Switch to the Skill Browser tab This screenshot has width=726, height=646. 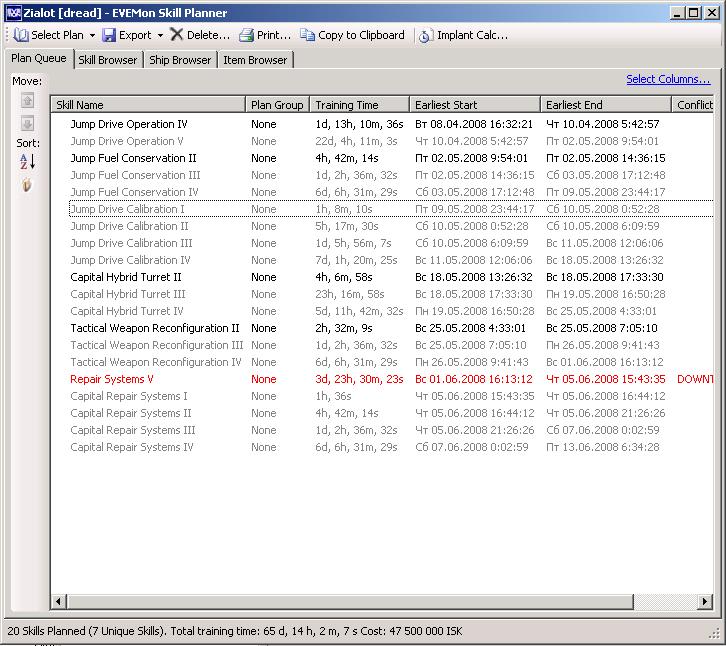[x=107, y=60]
